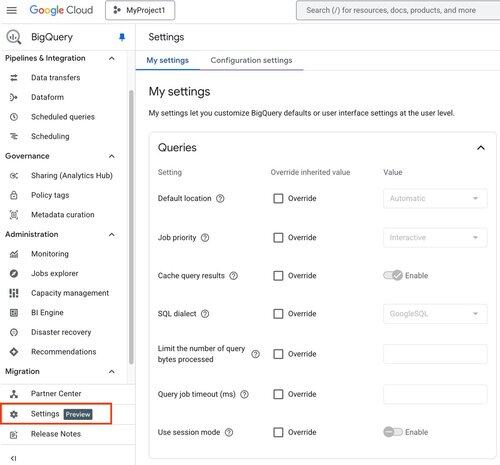Open help for Use session mode
The width and height of the screenshot is (500, 465).
click(x=229, y=432)
